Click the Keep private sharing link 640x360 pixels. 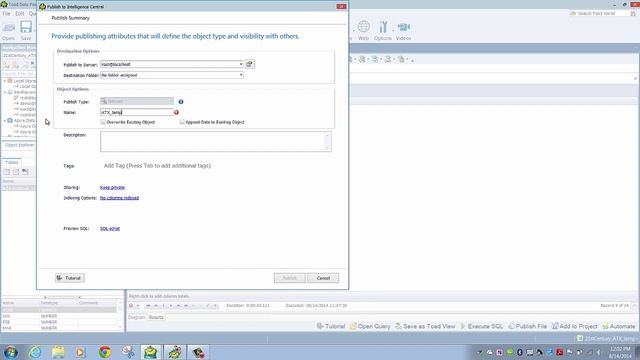[x=112, y=187]
